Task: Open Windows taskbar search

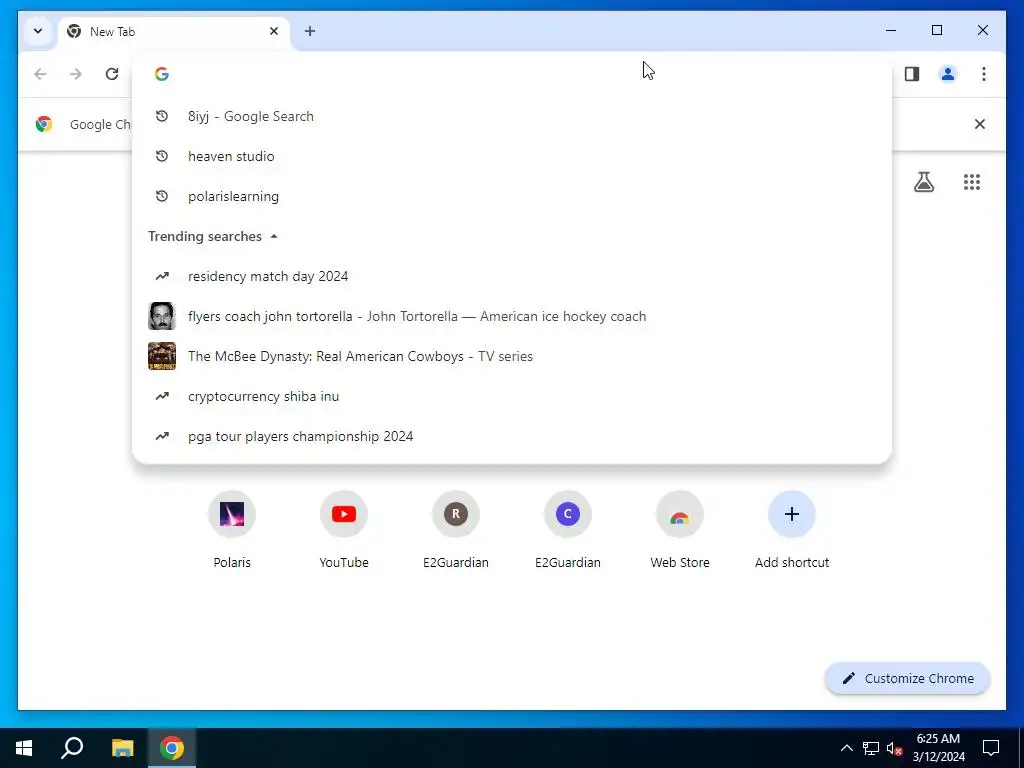Action: (72, 748)
